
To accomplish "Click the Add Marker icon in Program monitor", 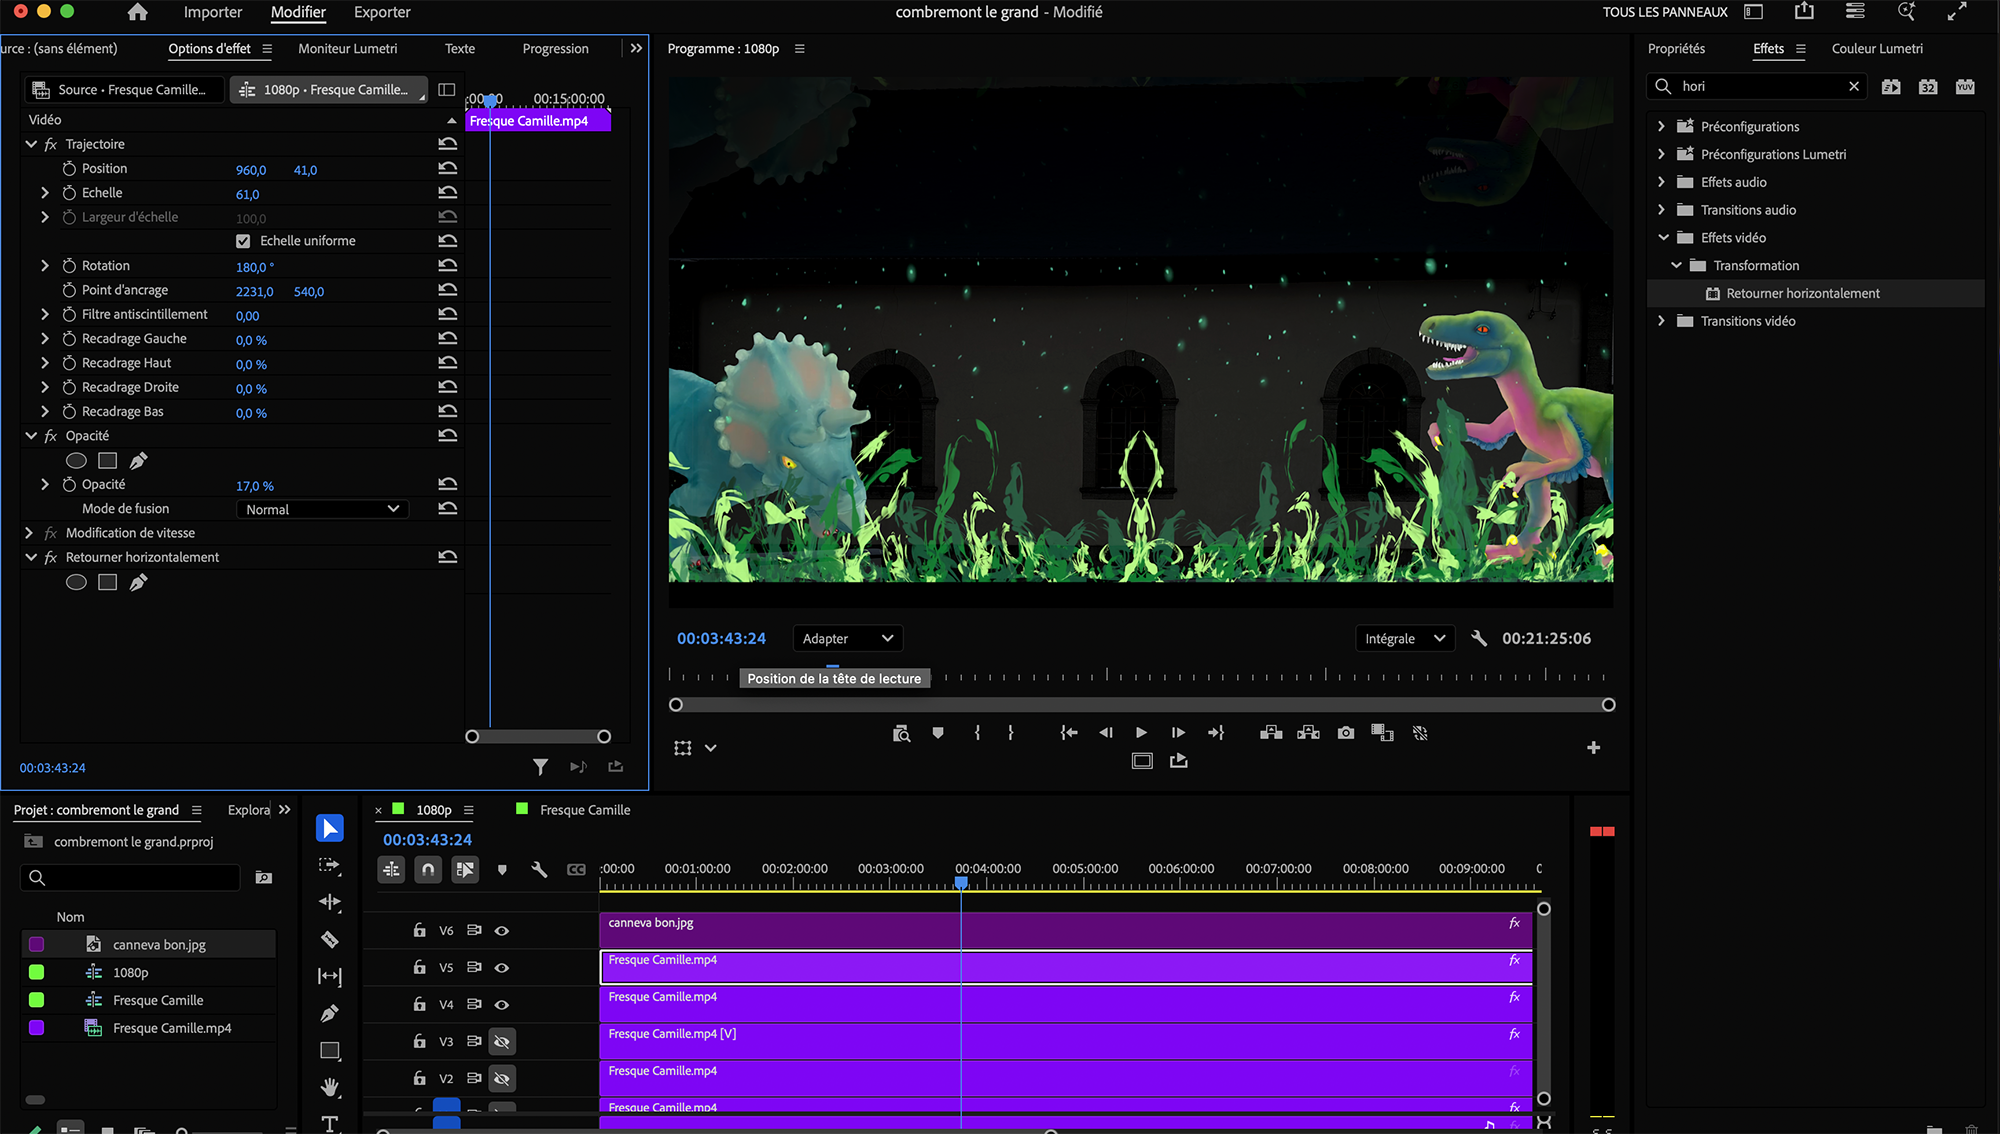I will (x=937, y=733).
